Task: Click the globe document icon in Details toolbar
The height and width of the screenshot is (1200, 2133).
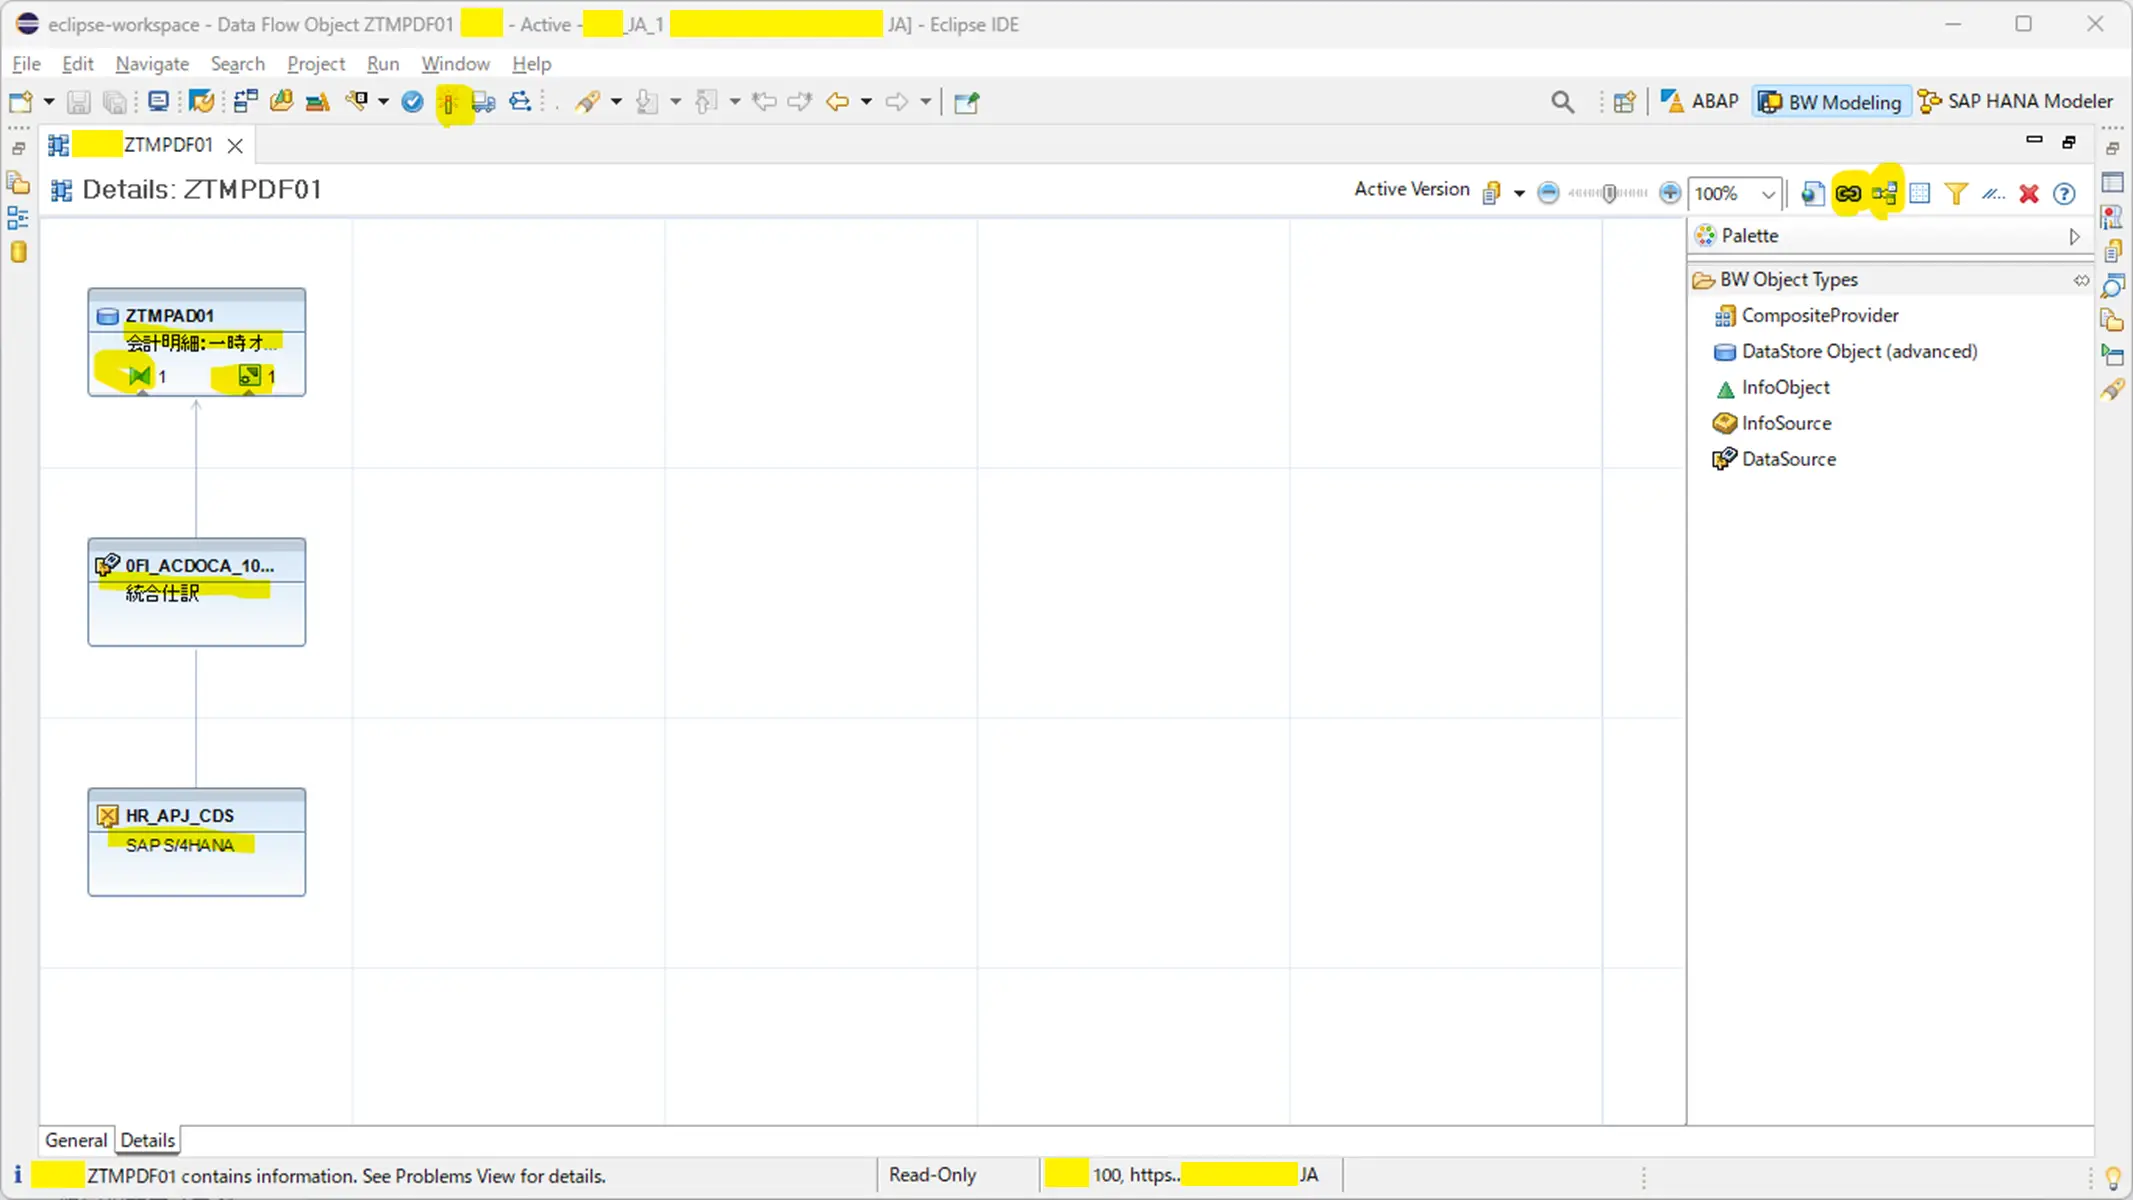Action: (x=1812, y=193)
